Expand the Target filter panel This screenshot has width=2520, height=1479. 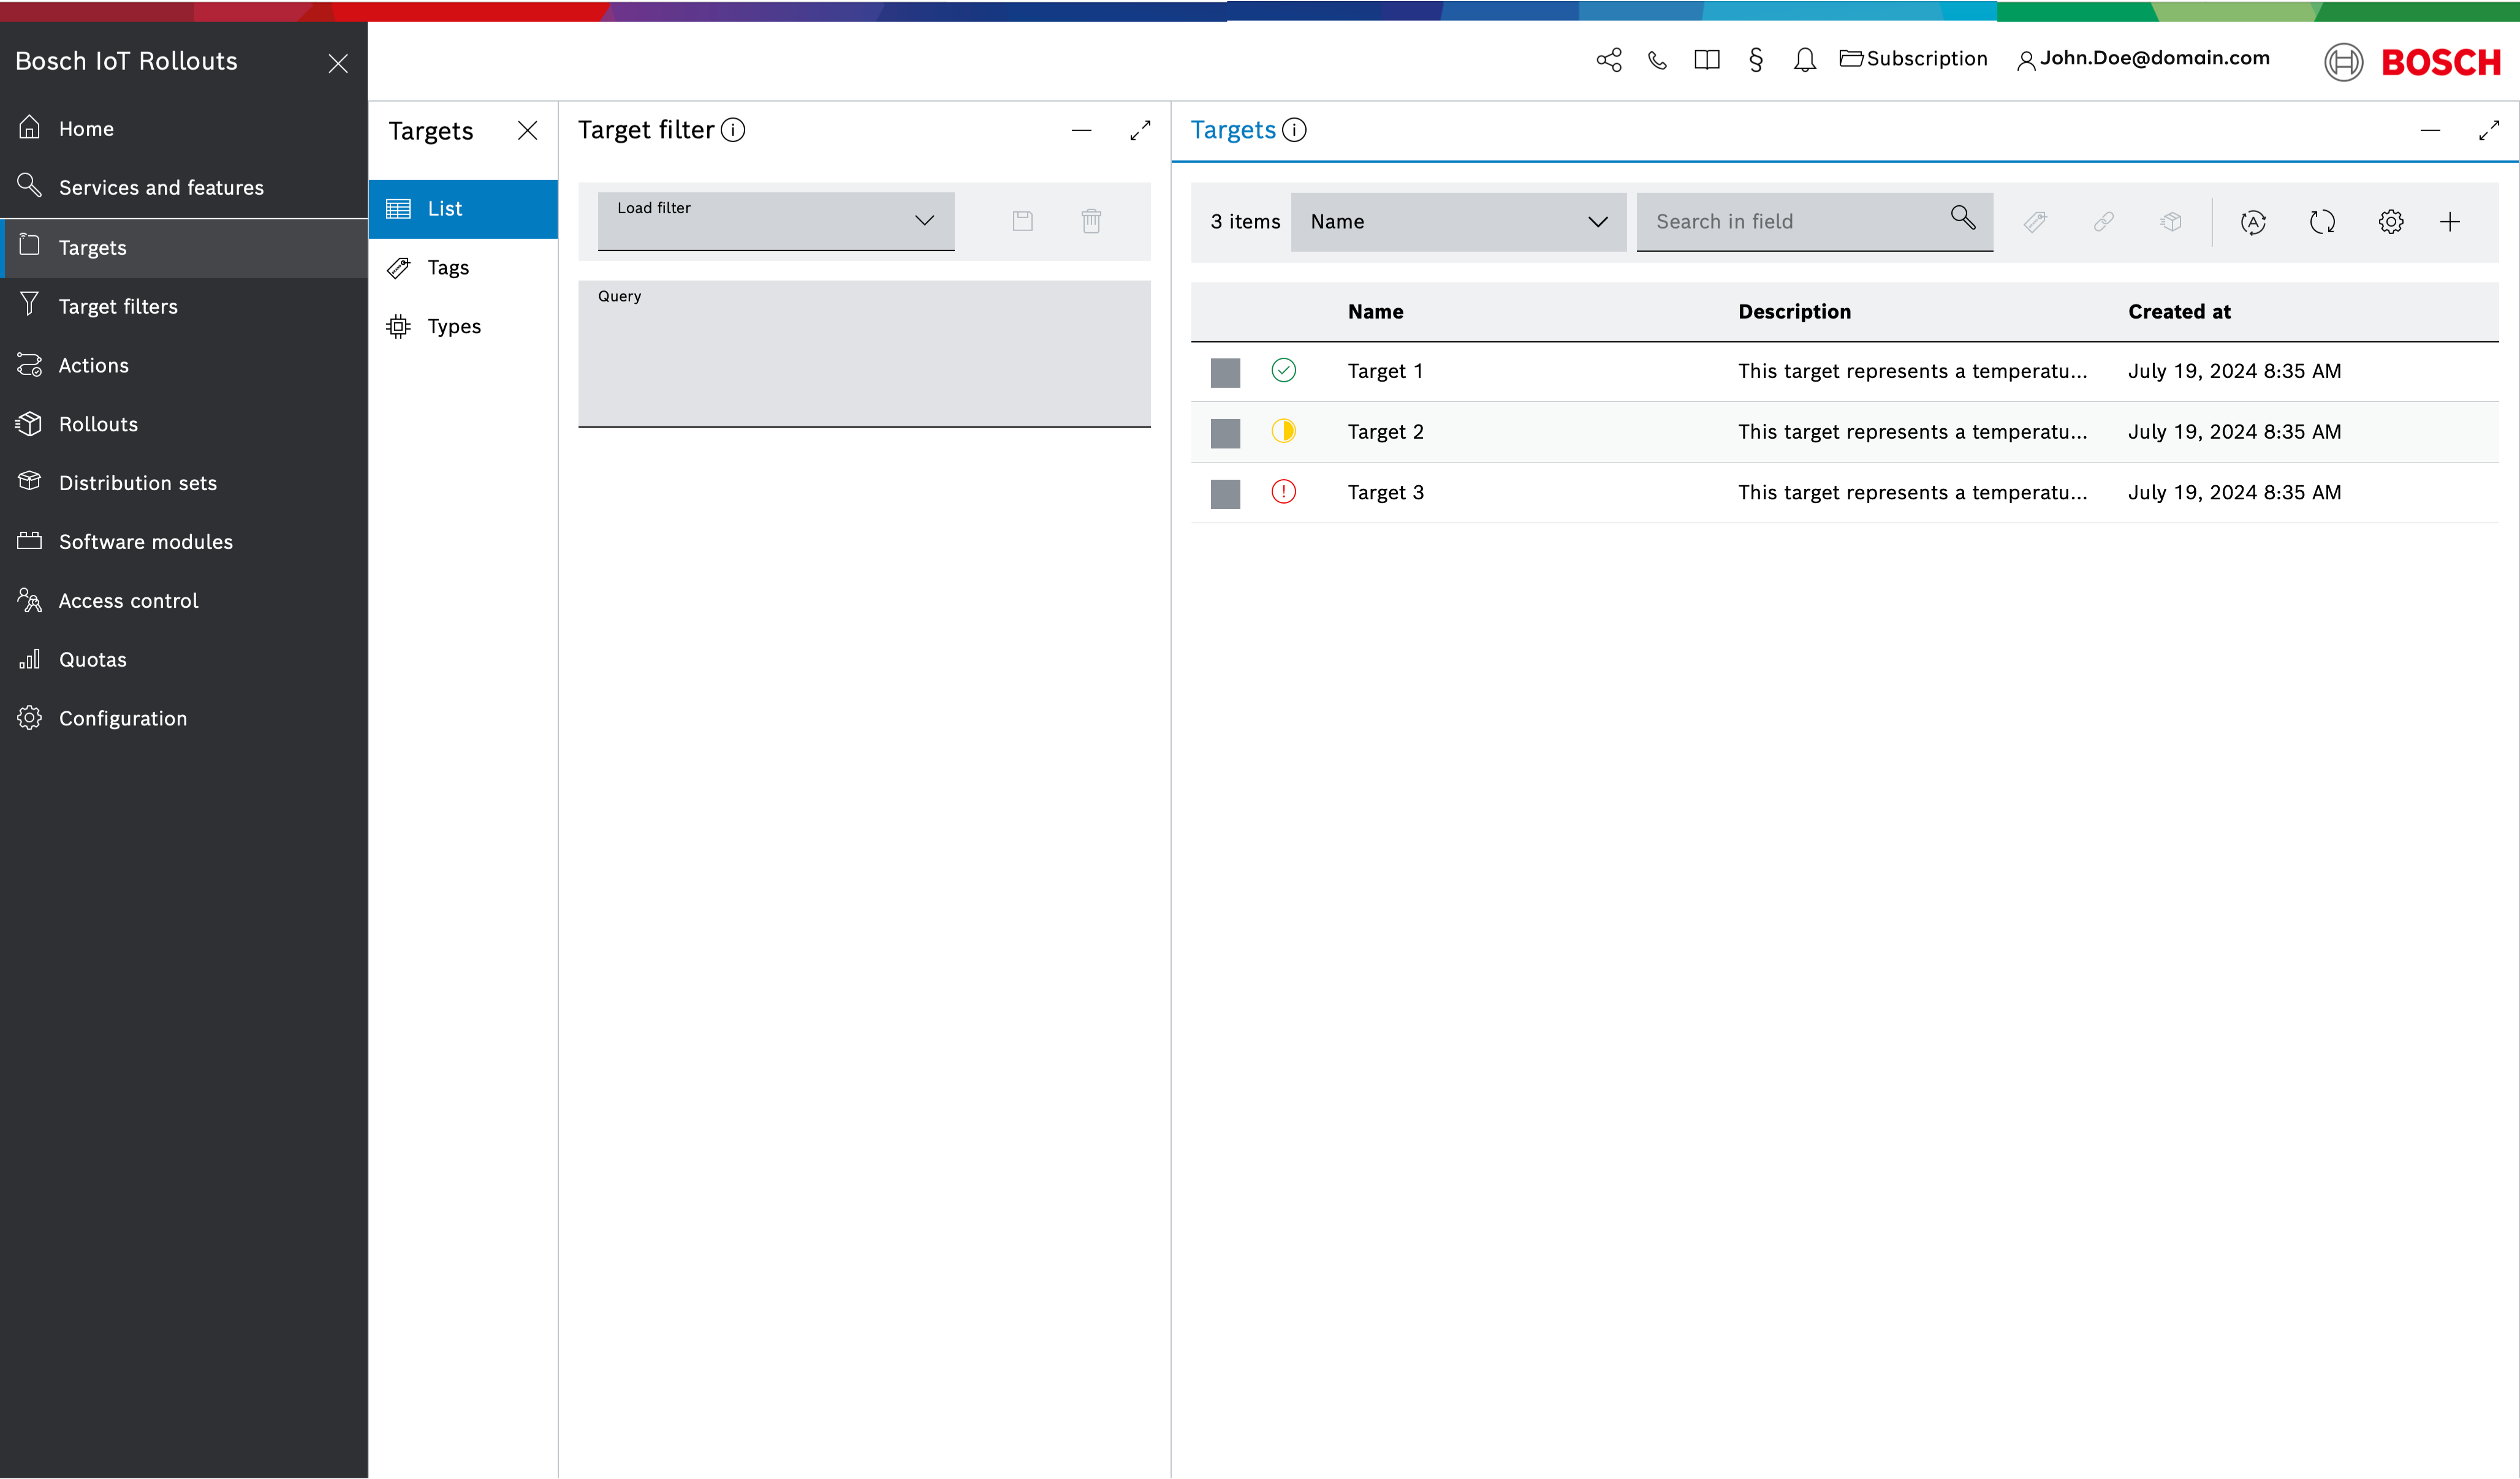coord(1140,131)
